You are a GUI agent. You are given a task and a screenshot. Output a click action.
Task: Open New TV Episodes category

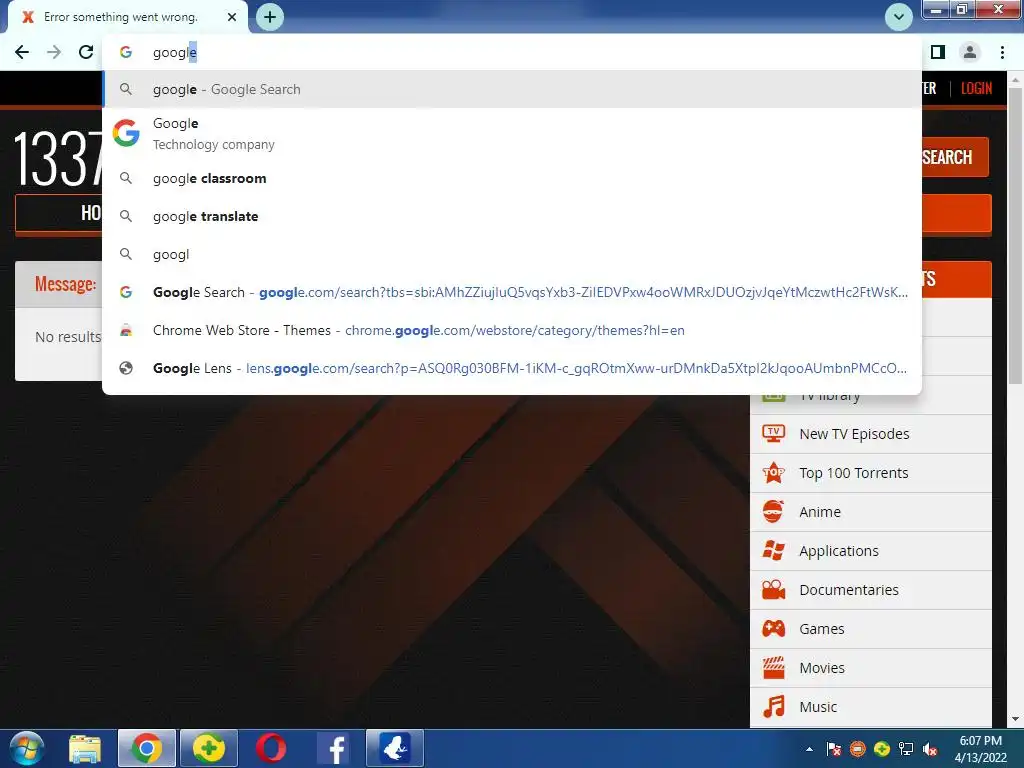click(854, 434)
